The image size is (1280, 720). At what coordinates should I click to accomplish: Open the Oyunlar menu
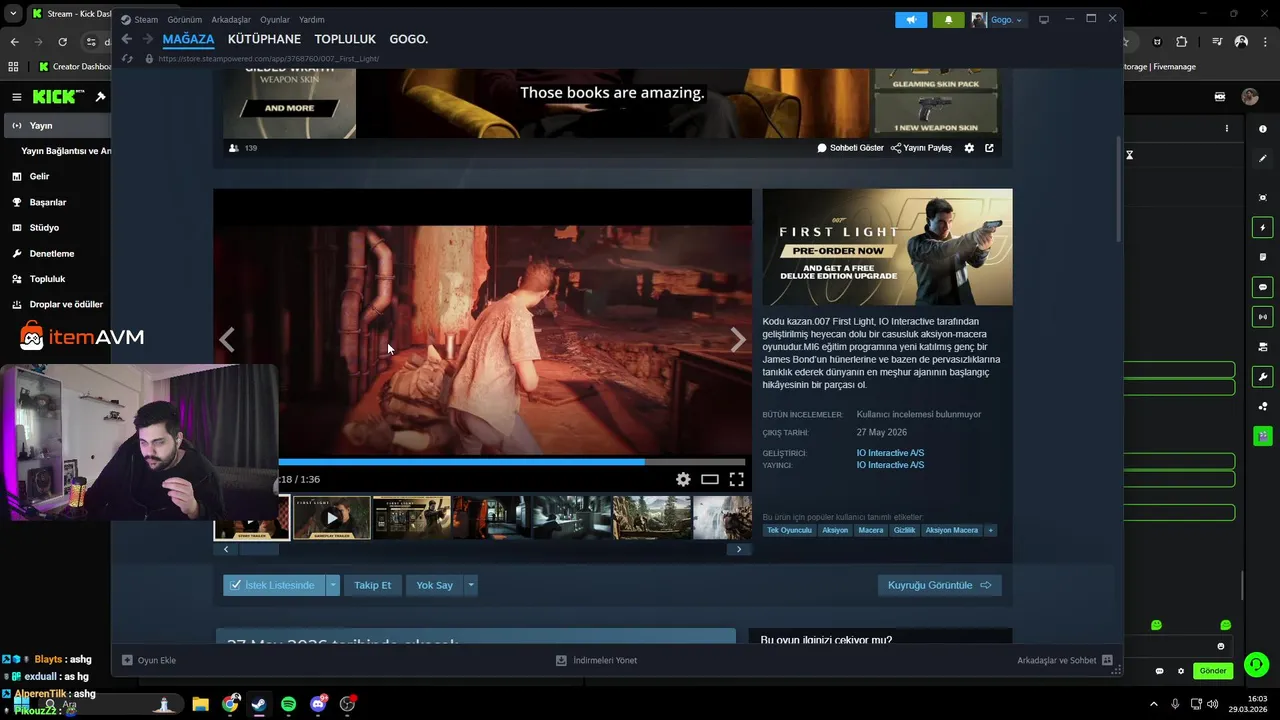pyautogui.click(x=275, y=19)
